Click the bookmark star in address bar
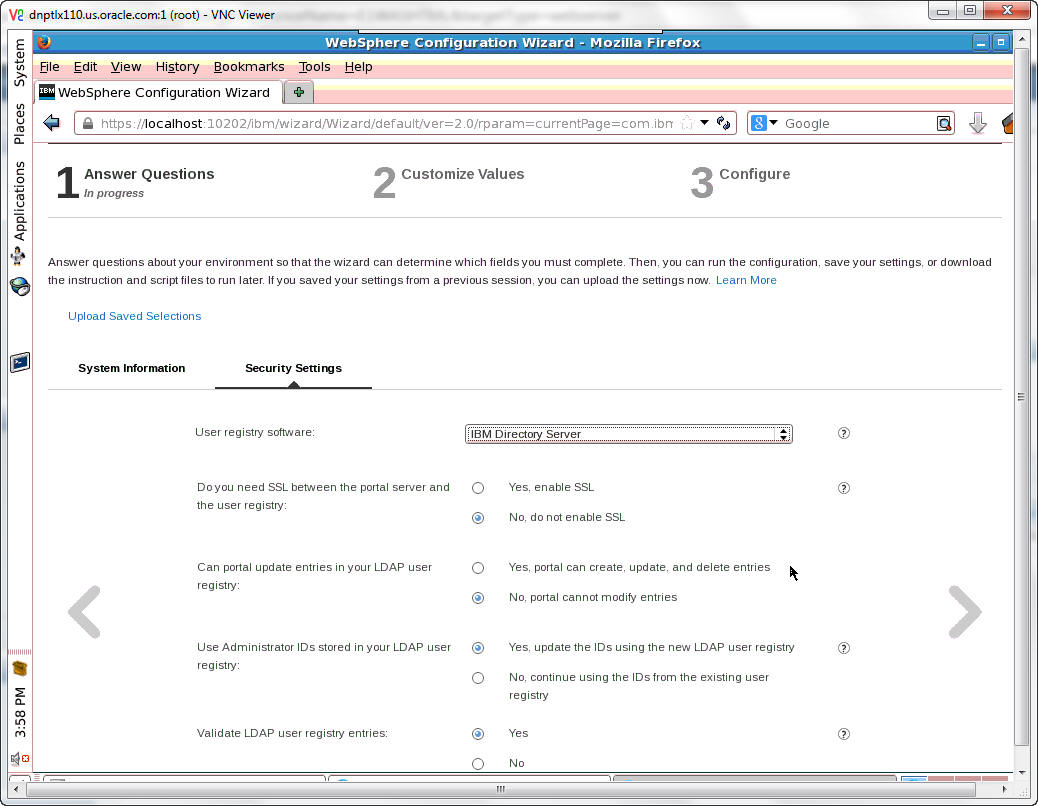 click(x=687, y=123)
